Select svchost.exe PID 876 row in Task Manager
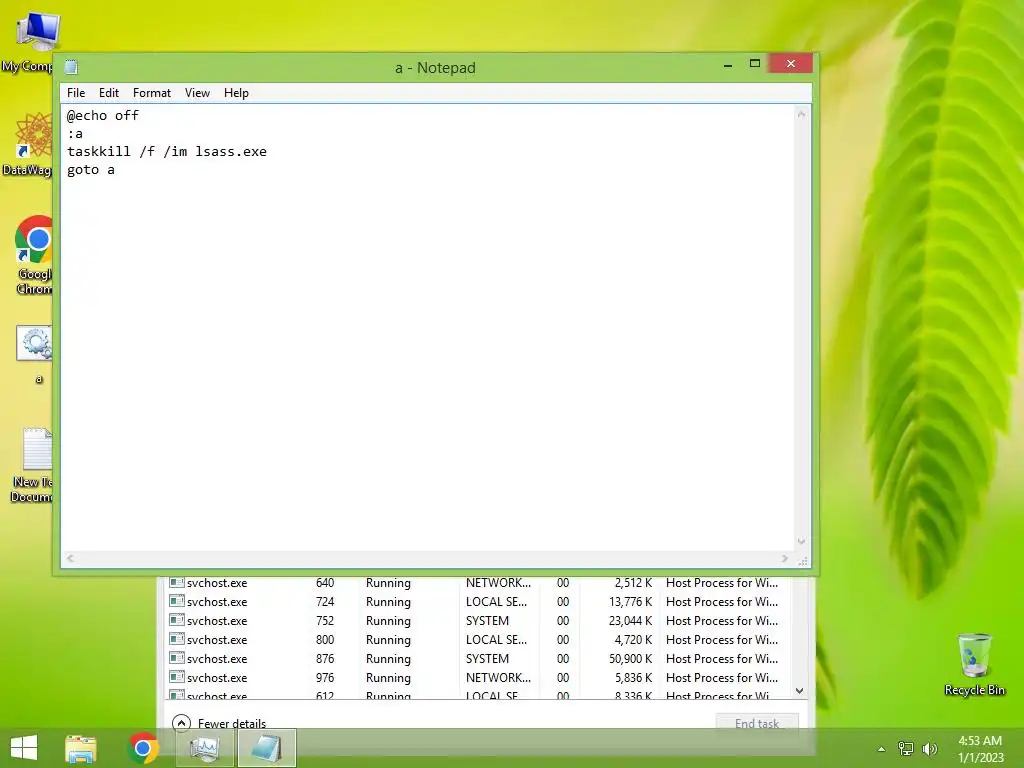The image size is (1024, 768). click(x=475, y=658)
